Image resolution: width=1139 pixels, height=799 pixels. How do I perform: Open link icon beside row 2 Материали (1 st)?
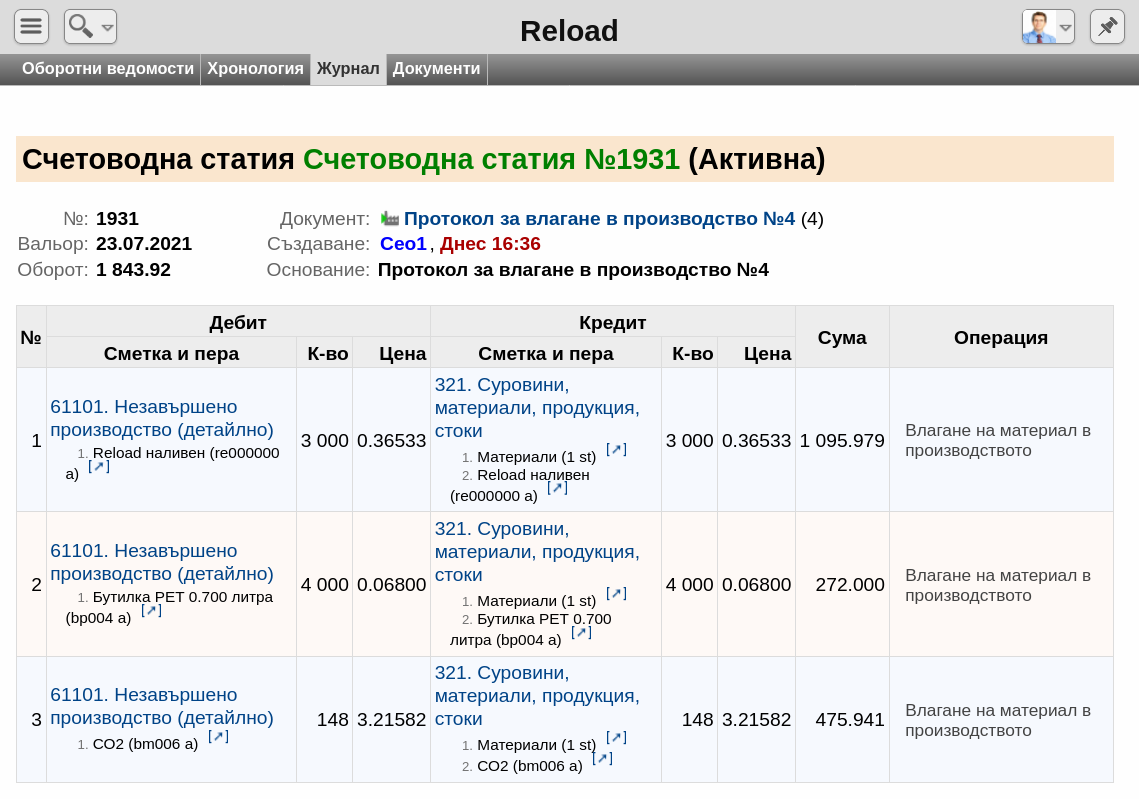616,593
